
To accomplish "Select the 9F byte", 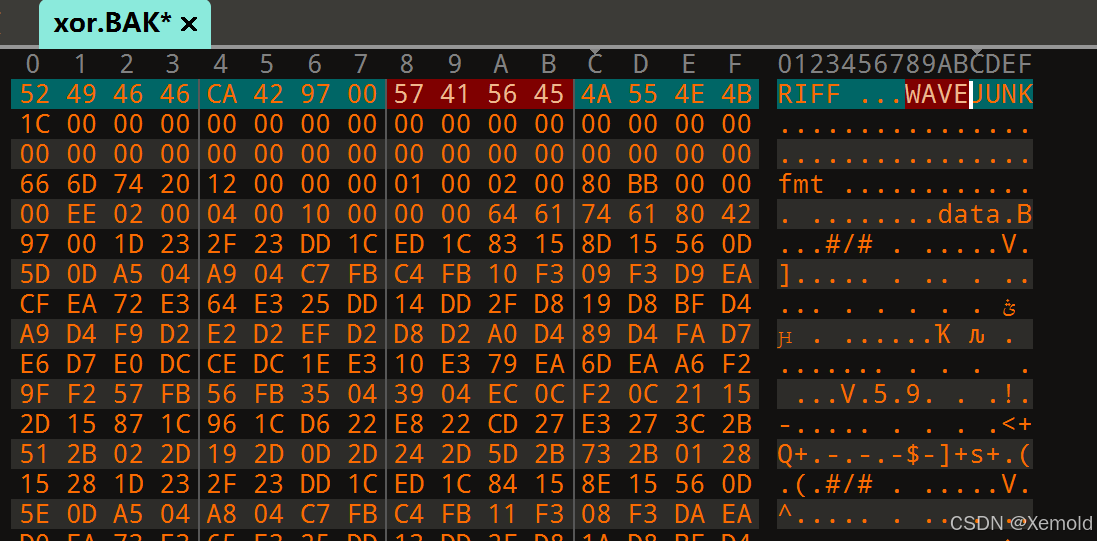I will click(x=34, y=395).
